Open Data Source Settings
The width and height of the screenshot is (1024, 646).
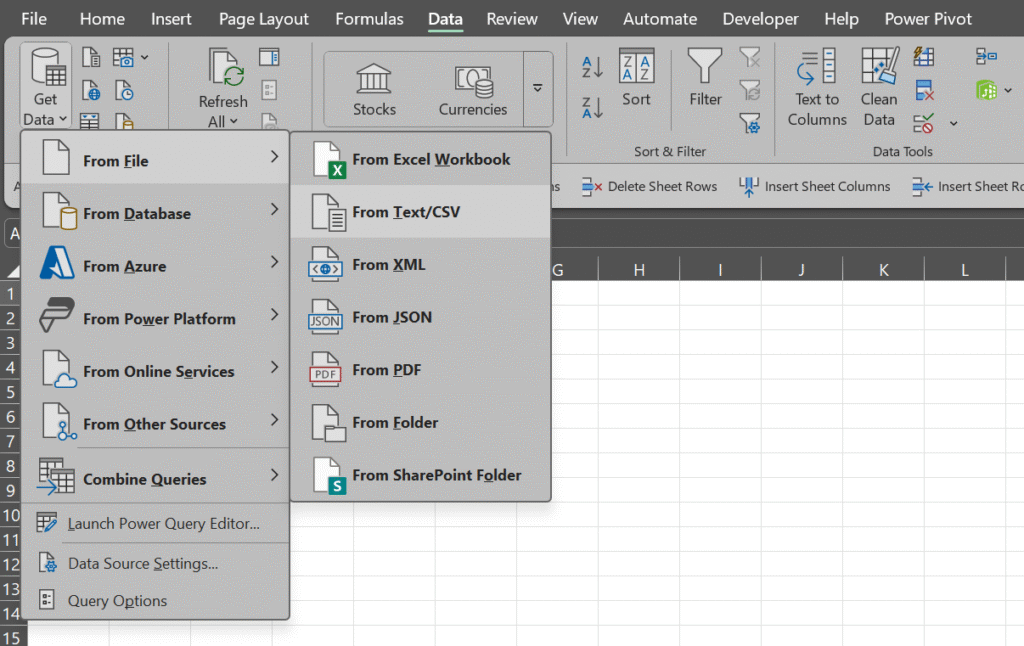tap(142, 563)
